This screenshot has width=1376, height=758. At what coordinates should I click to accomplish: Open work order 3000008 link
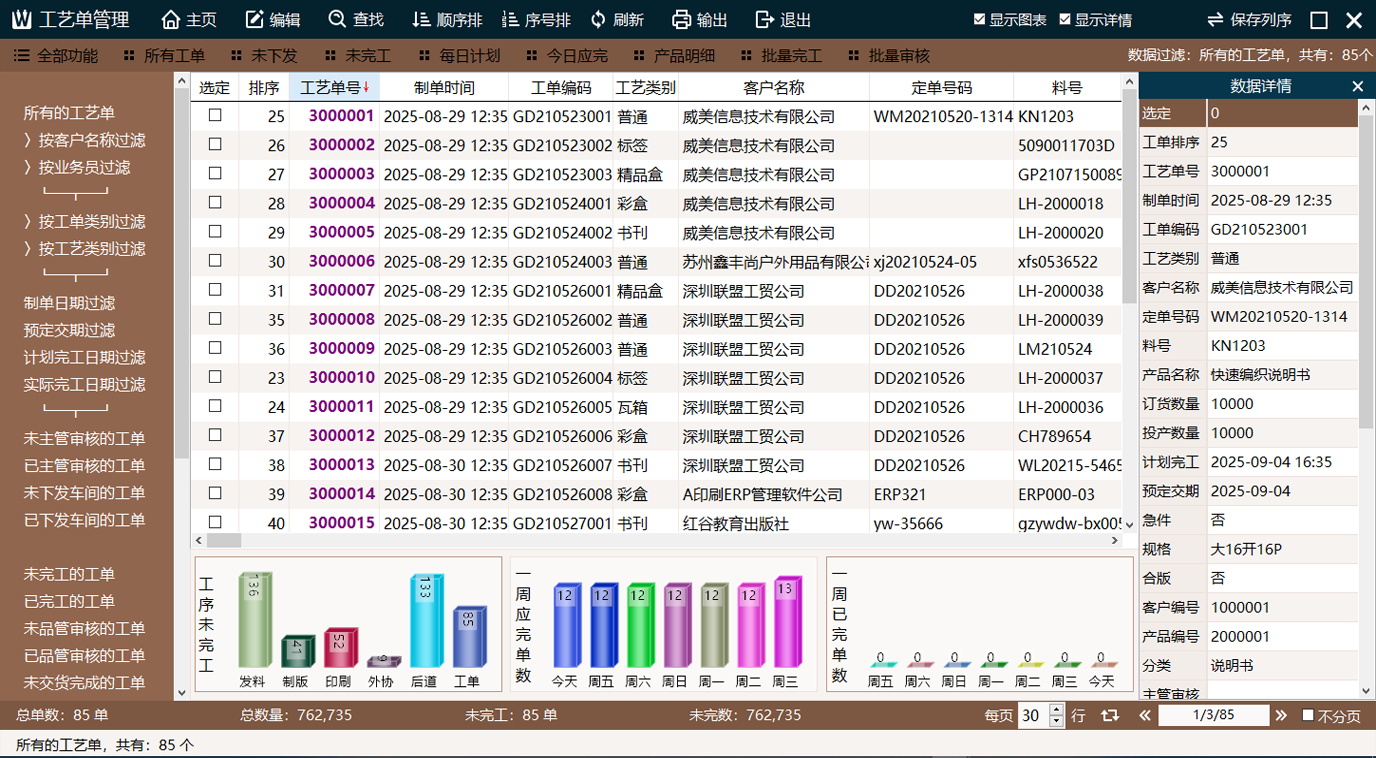tap(341, 320)
